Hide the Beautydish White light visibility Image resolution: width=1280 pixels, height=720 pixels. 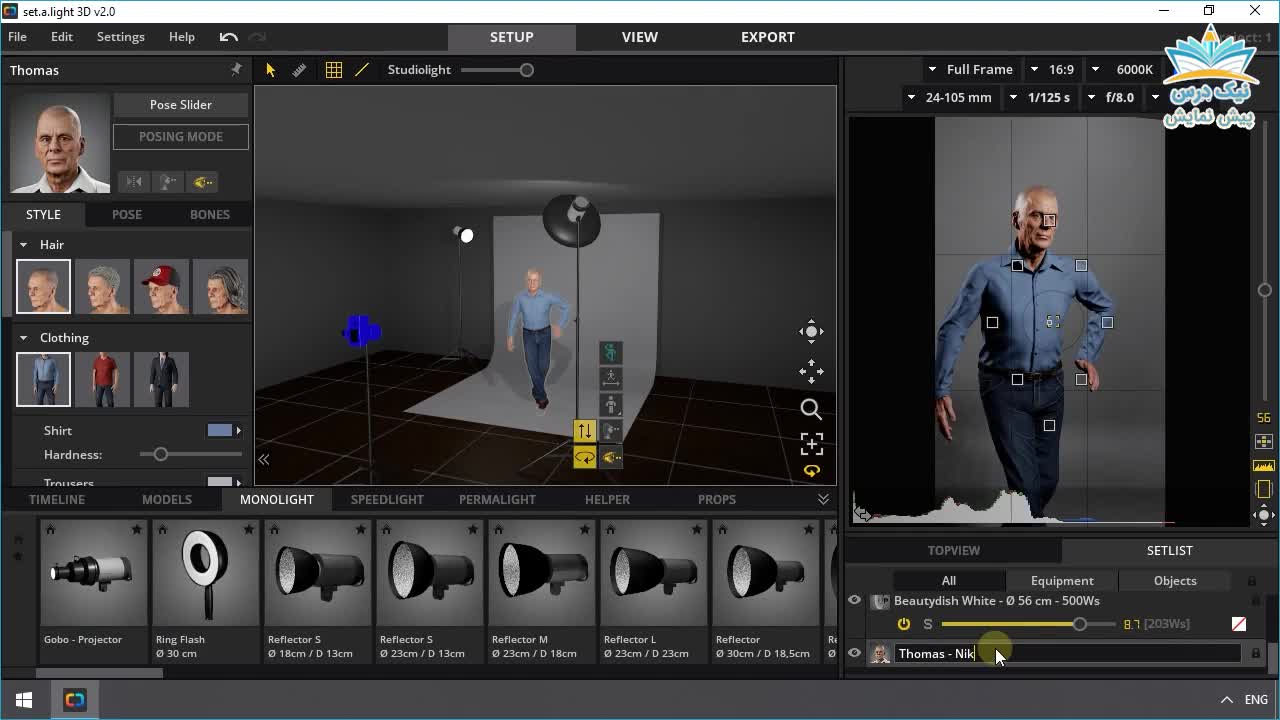(x=855, y=601)
